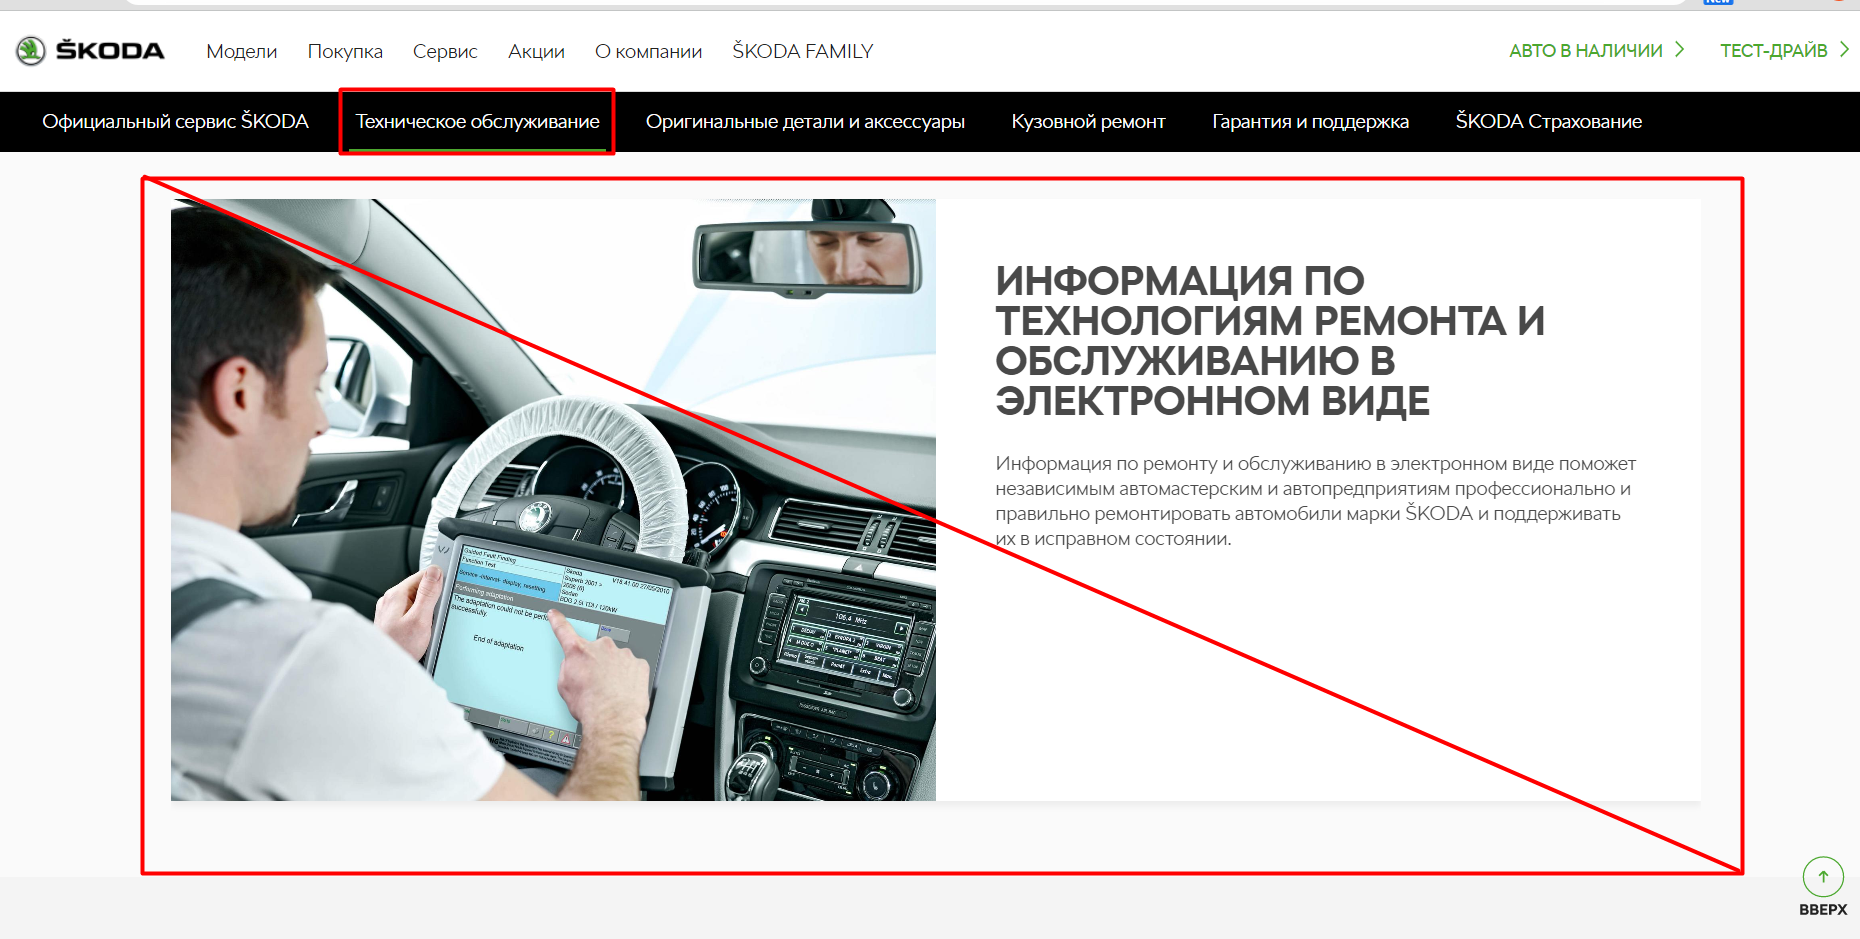Follow the АВТО В НАЛИЧИИ link
The image size is (1860, 939).
coord(1597,50)
